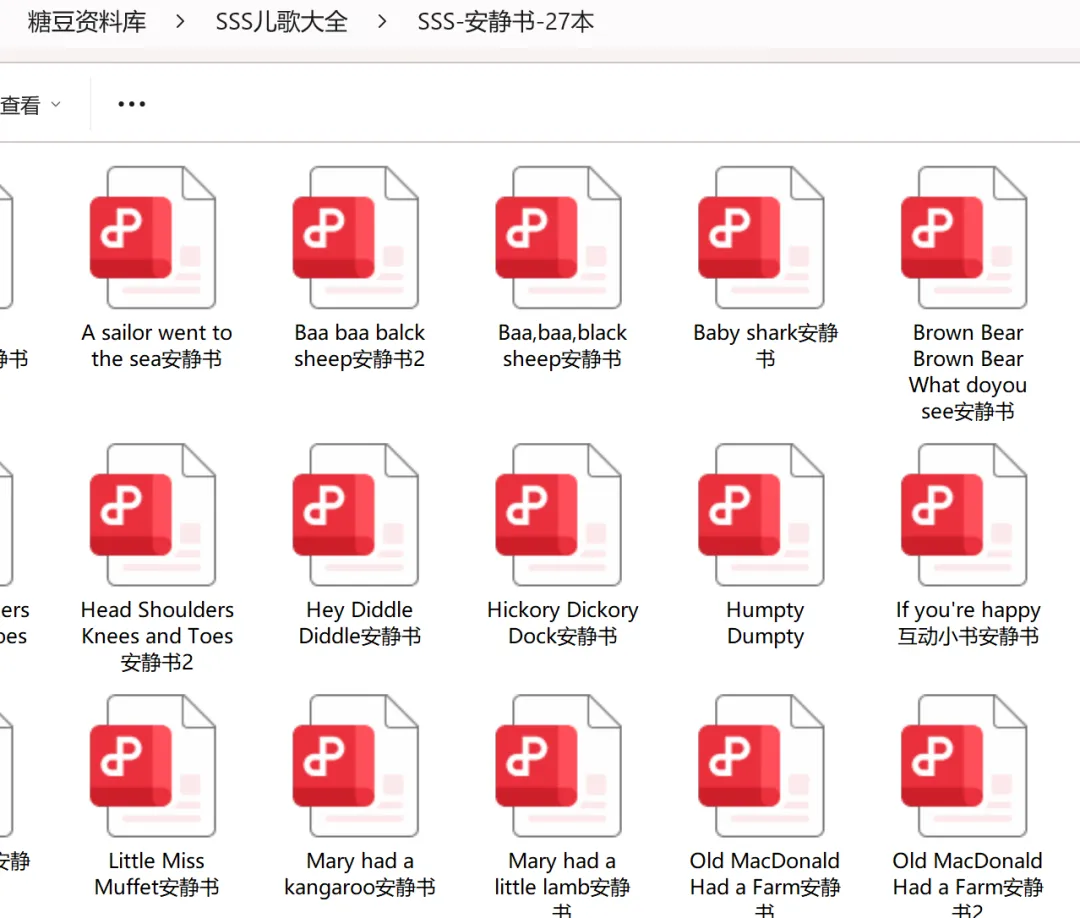Select the Head Shoulders Knees and Toes file icon

(x=153, y=515)
